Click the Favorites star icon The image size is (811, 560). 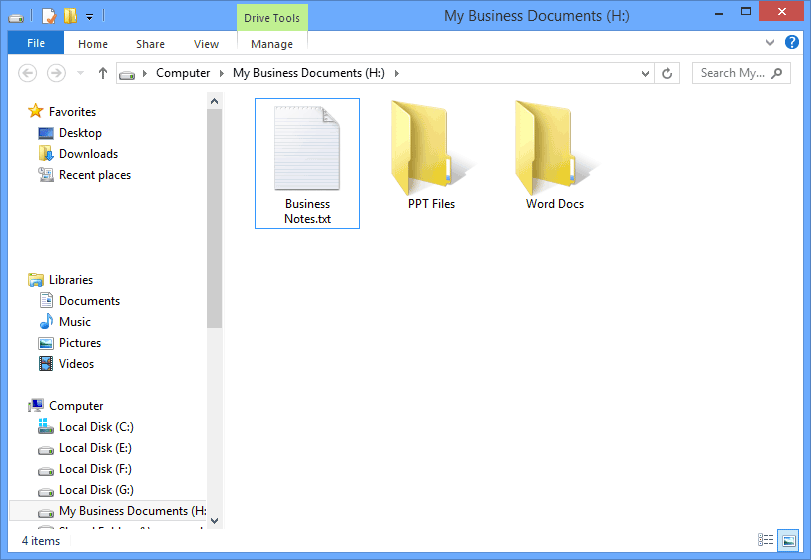click(x=36, y=111)
